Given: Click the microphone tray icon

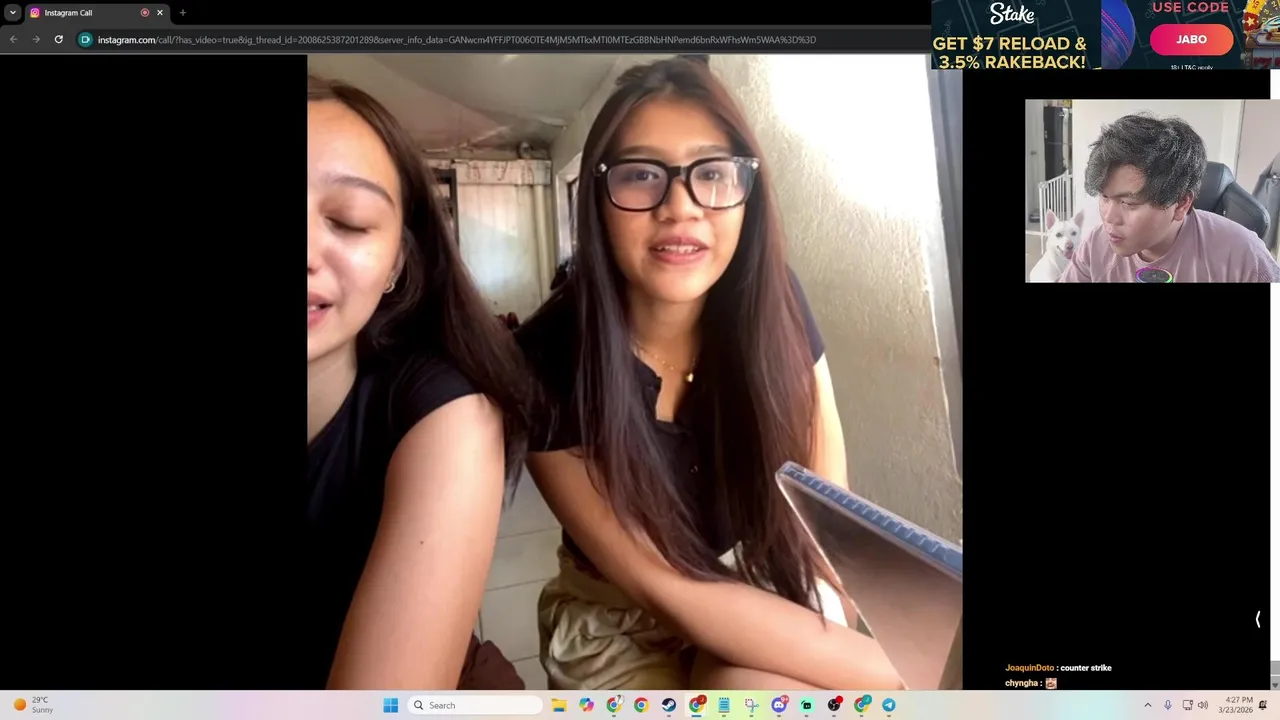Looking at the screenshot, I should [x=1168, y=705].
